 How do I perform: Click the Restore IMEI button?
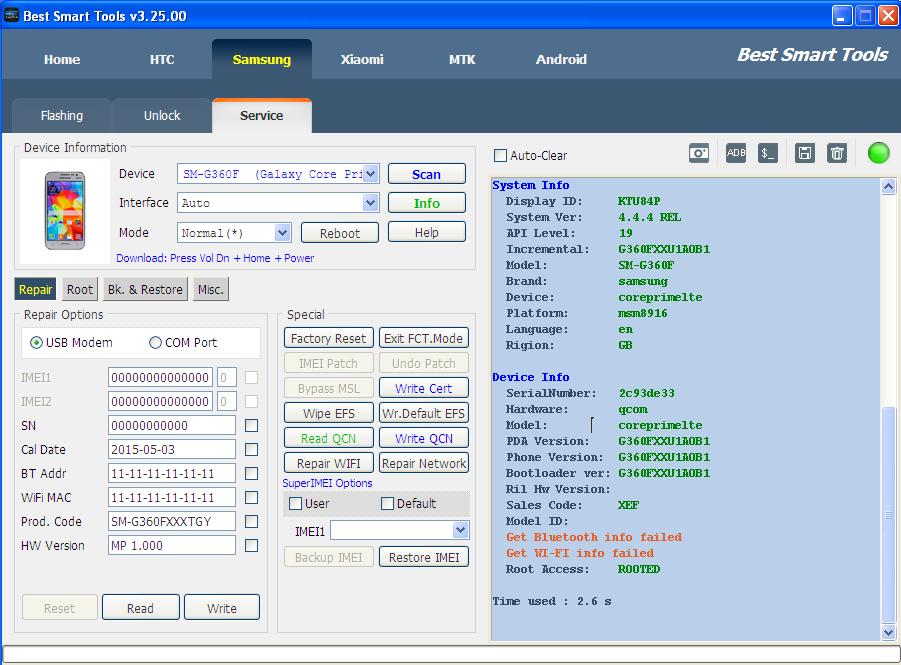click(x=423, y=557)
